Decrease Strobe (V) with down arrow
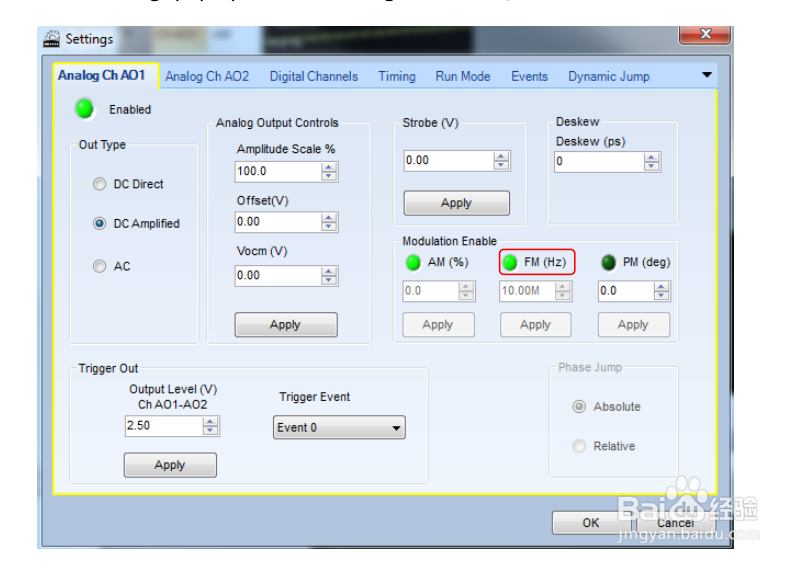This screenshot has width=805, height=562. tap(501, 165)
